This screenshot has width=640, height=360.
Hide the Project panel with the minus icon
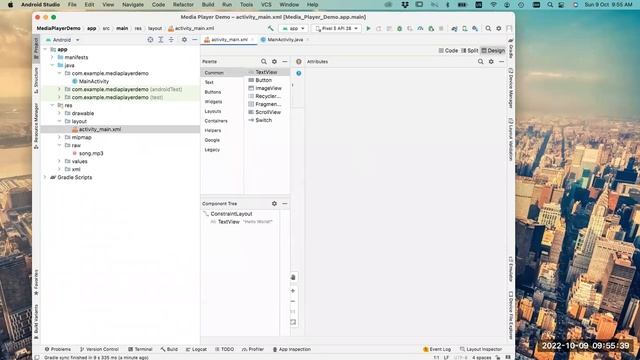tap(195, 40)
